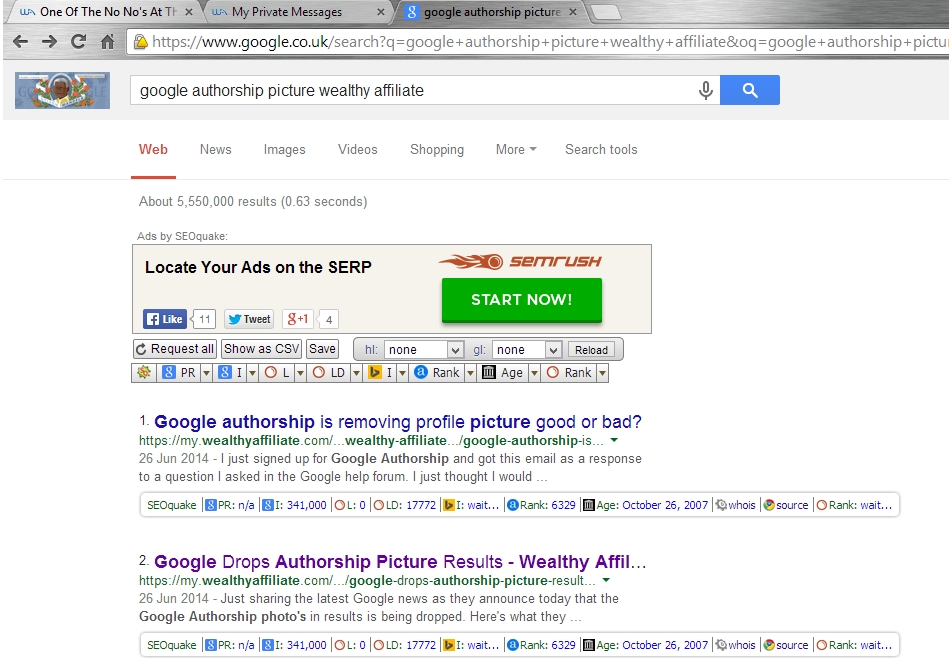This screenshot has height=658, width=949.
Task: Click source link in result 1 SEOquake bar
Action: (786, 505)
